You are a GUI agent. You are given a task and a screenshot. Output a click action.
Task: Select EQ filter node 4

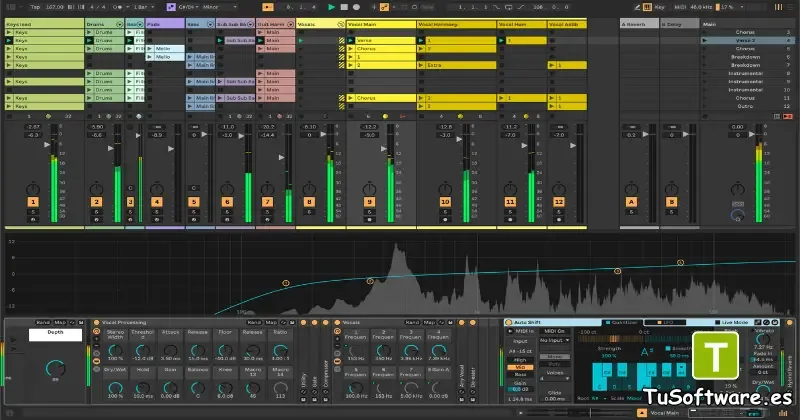pyautogui.click(x=680, y=262)
